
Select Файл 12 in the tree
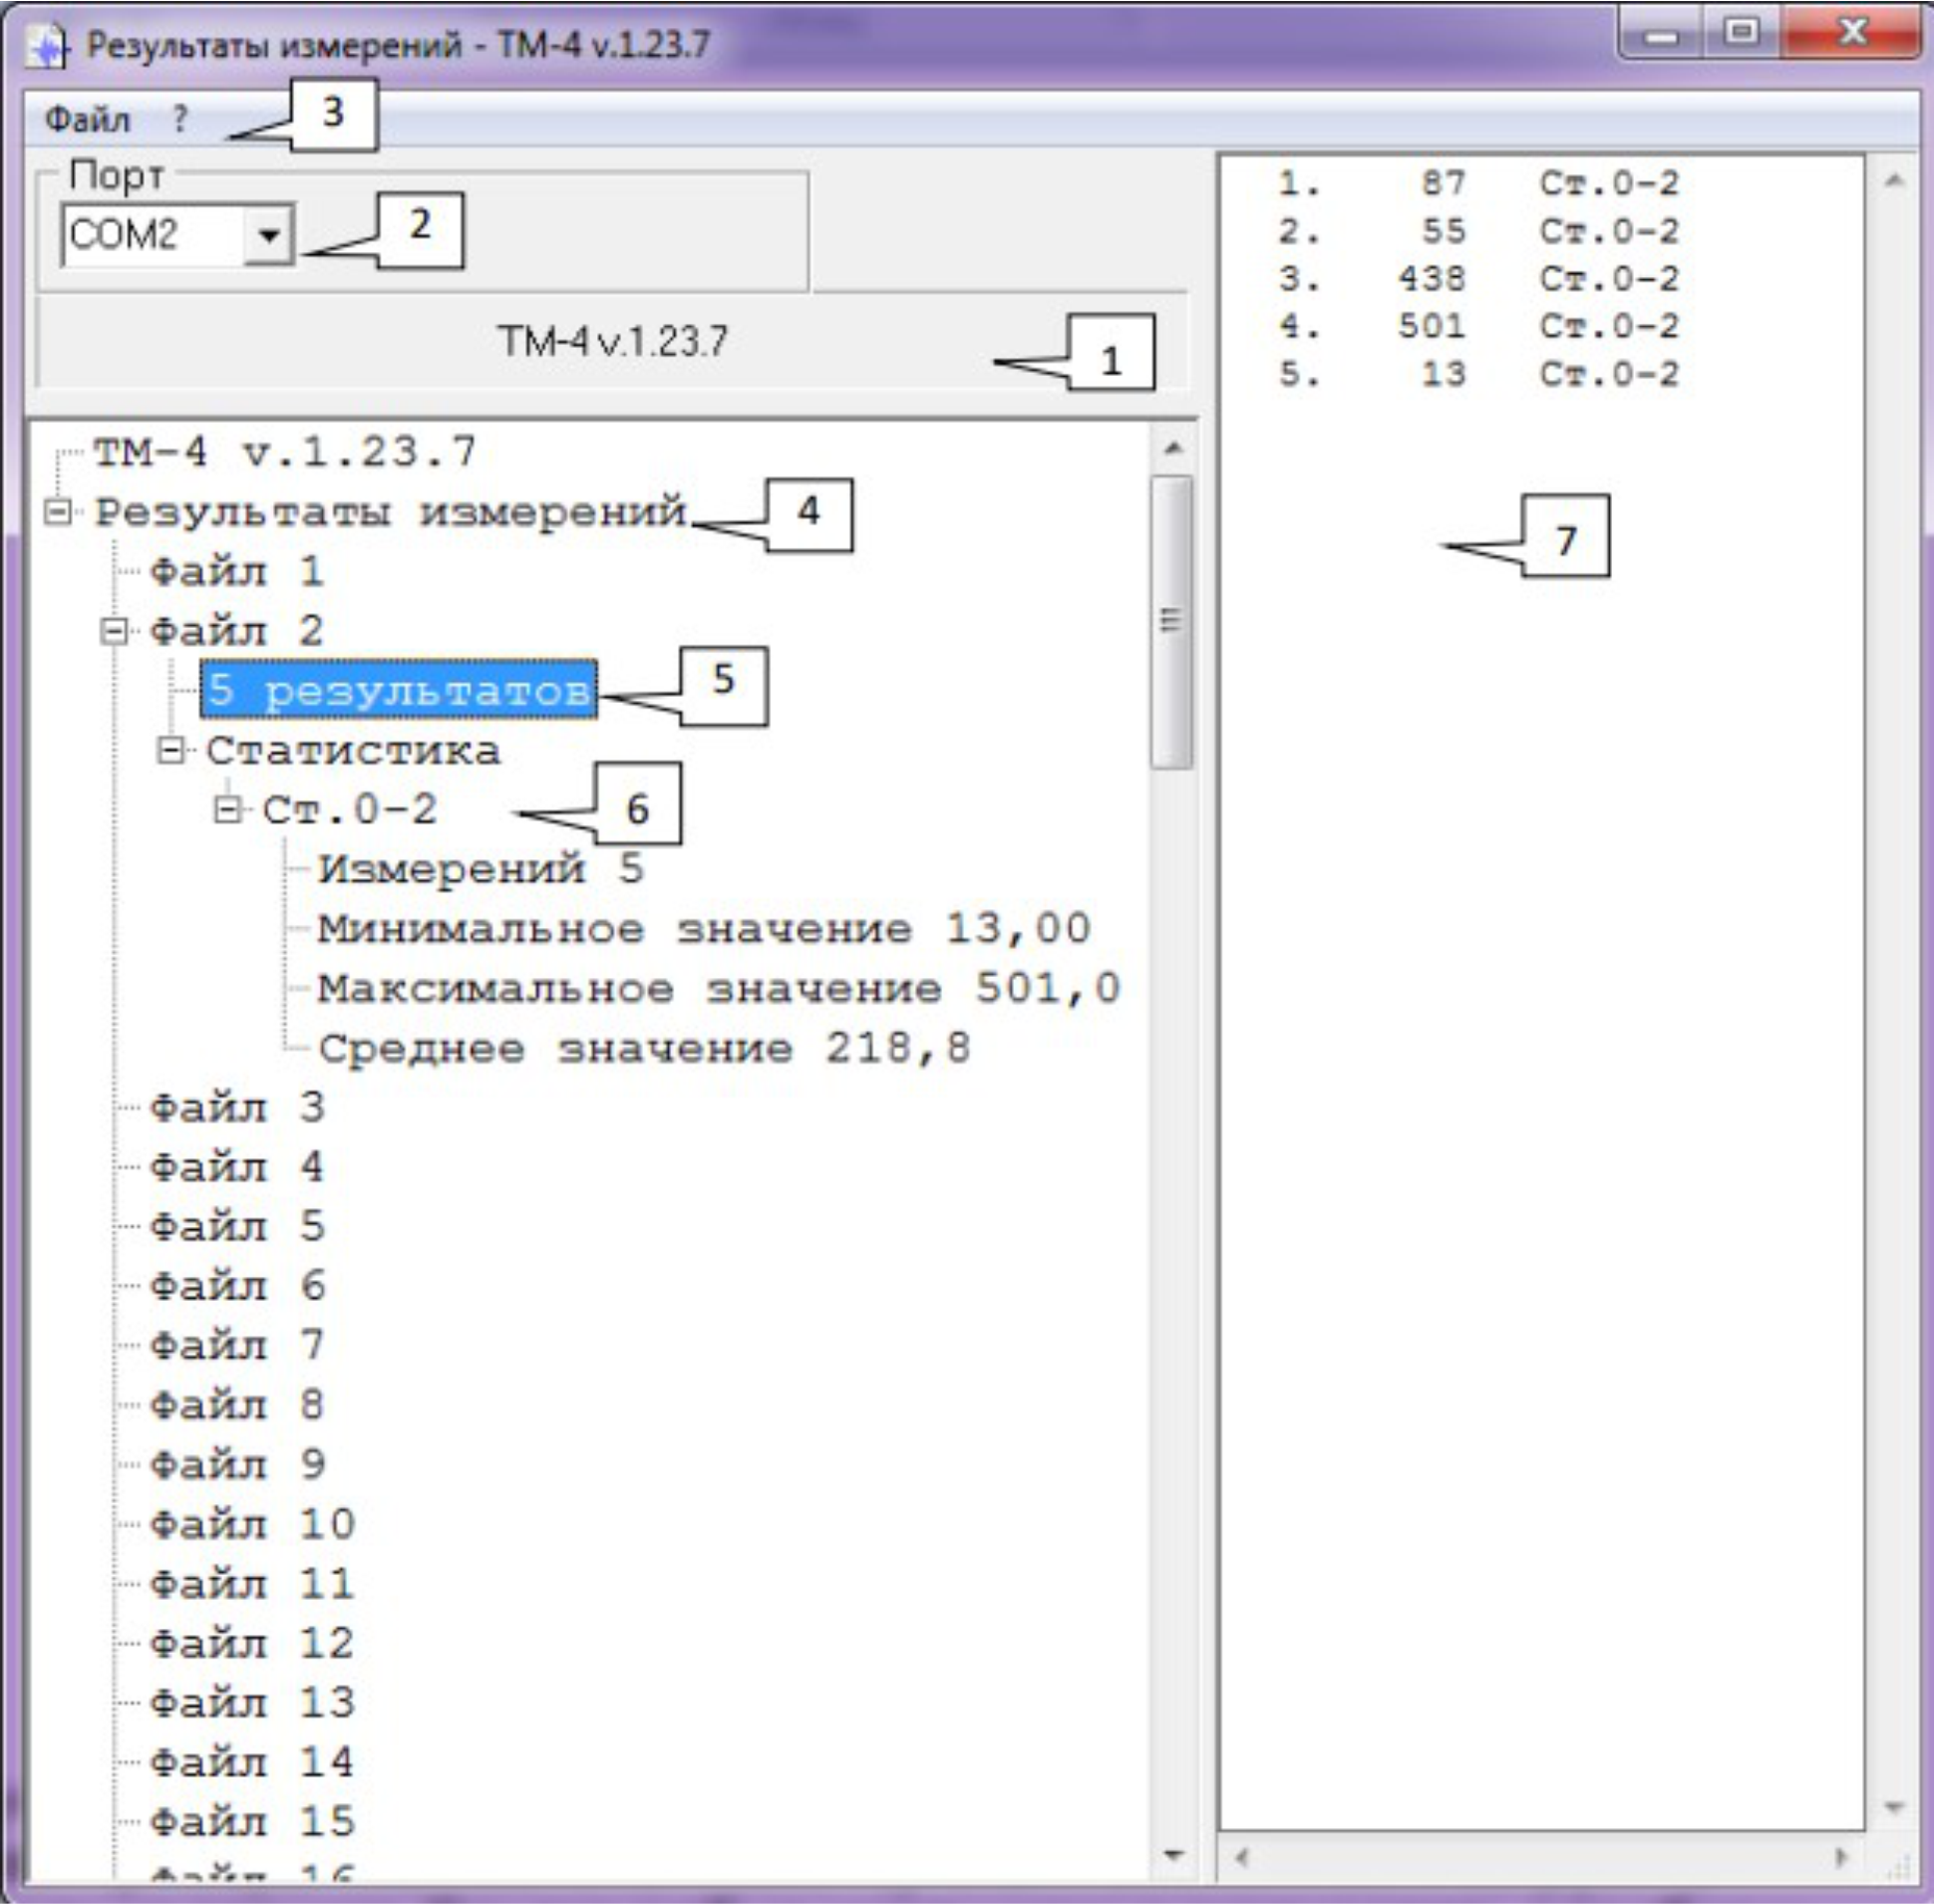coord(251,1643)
